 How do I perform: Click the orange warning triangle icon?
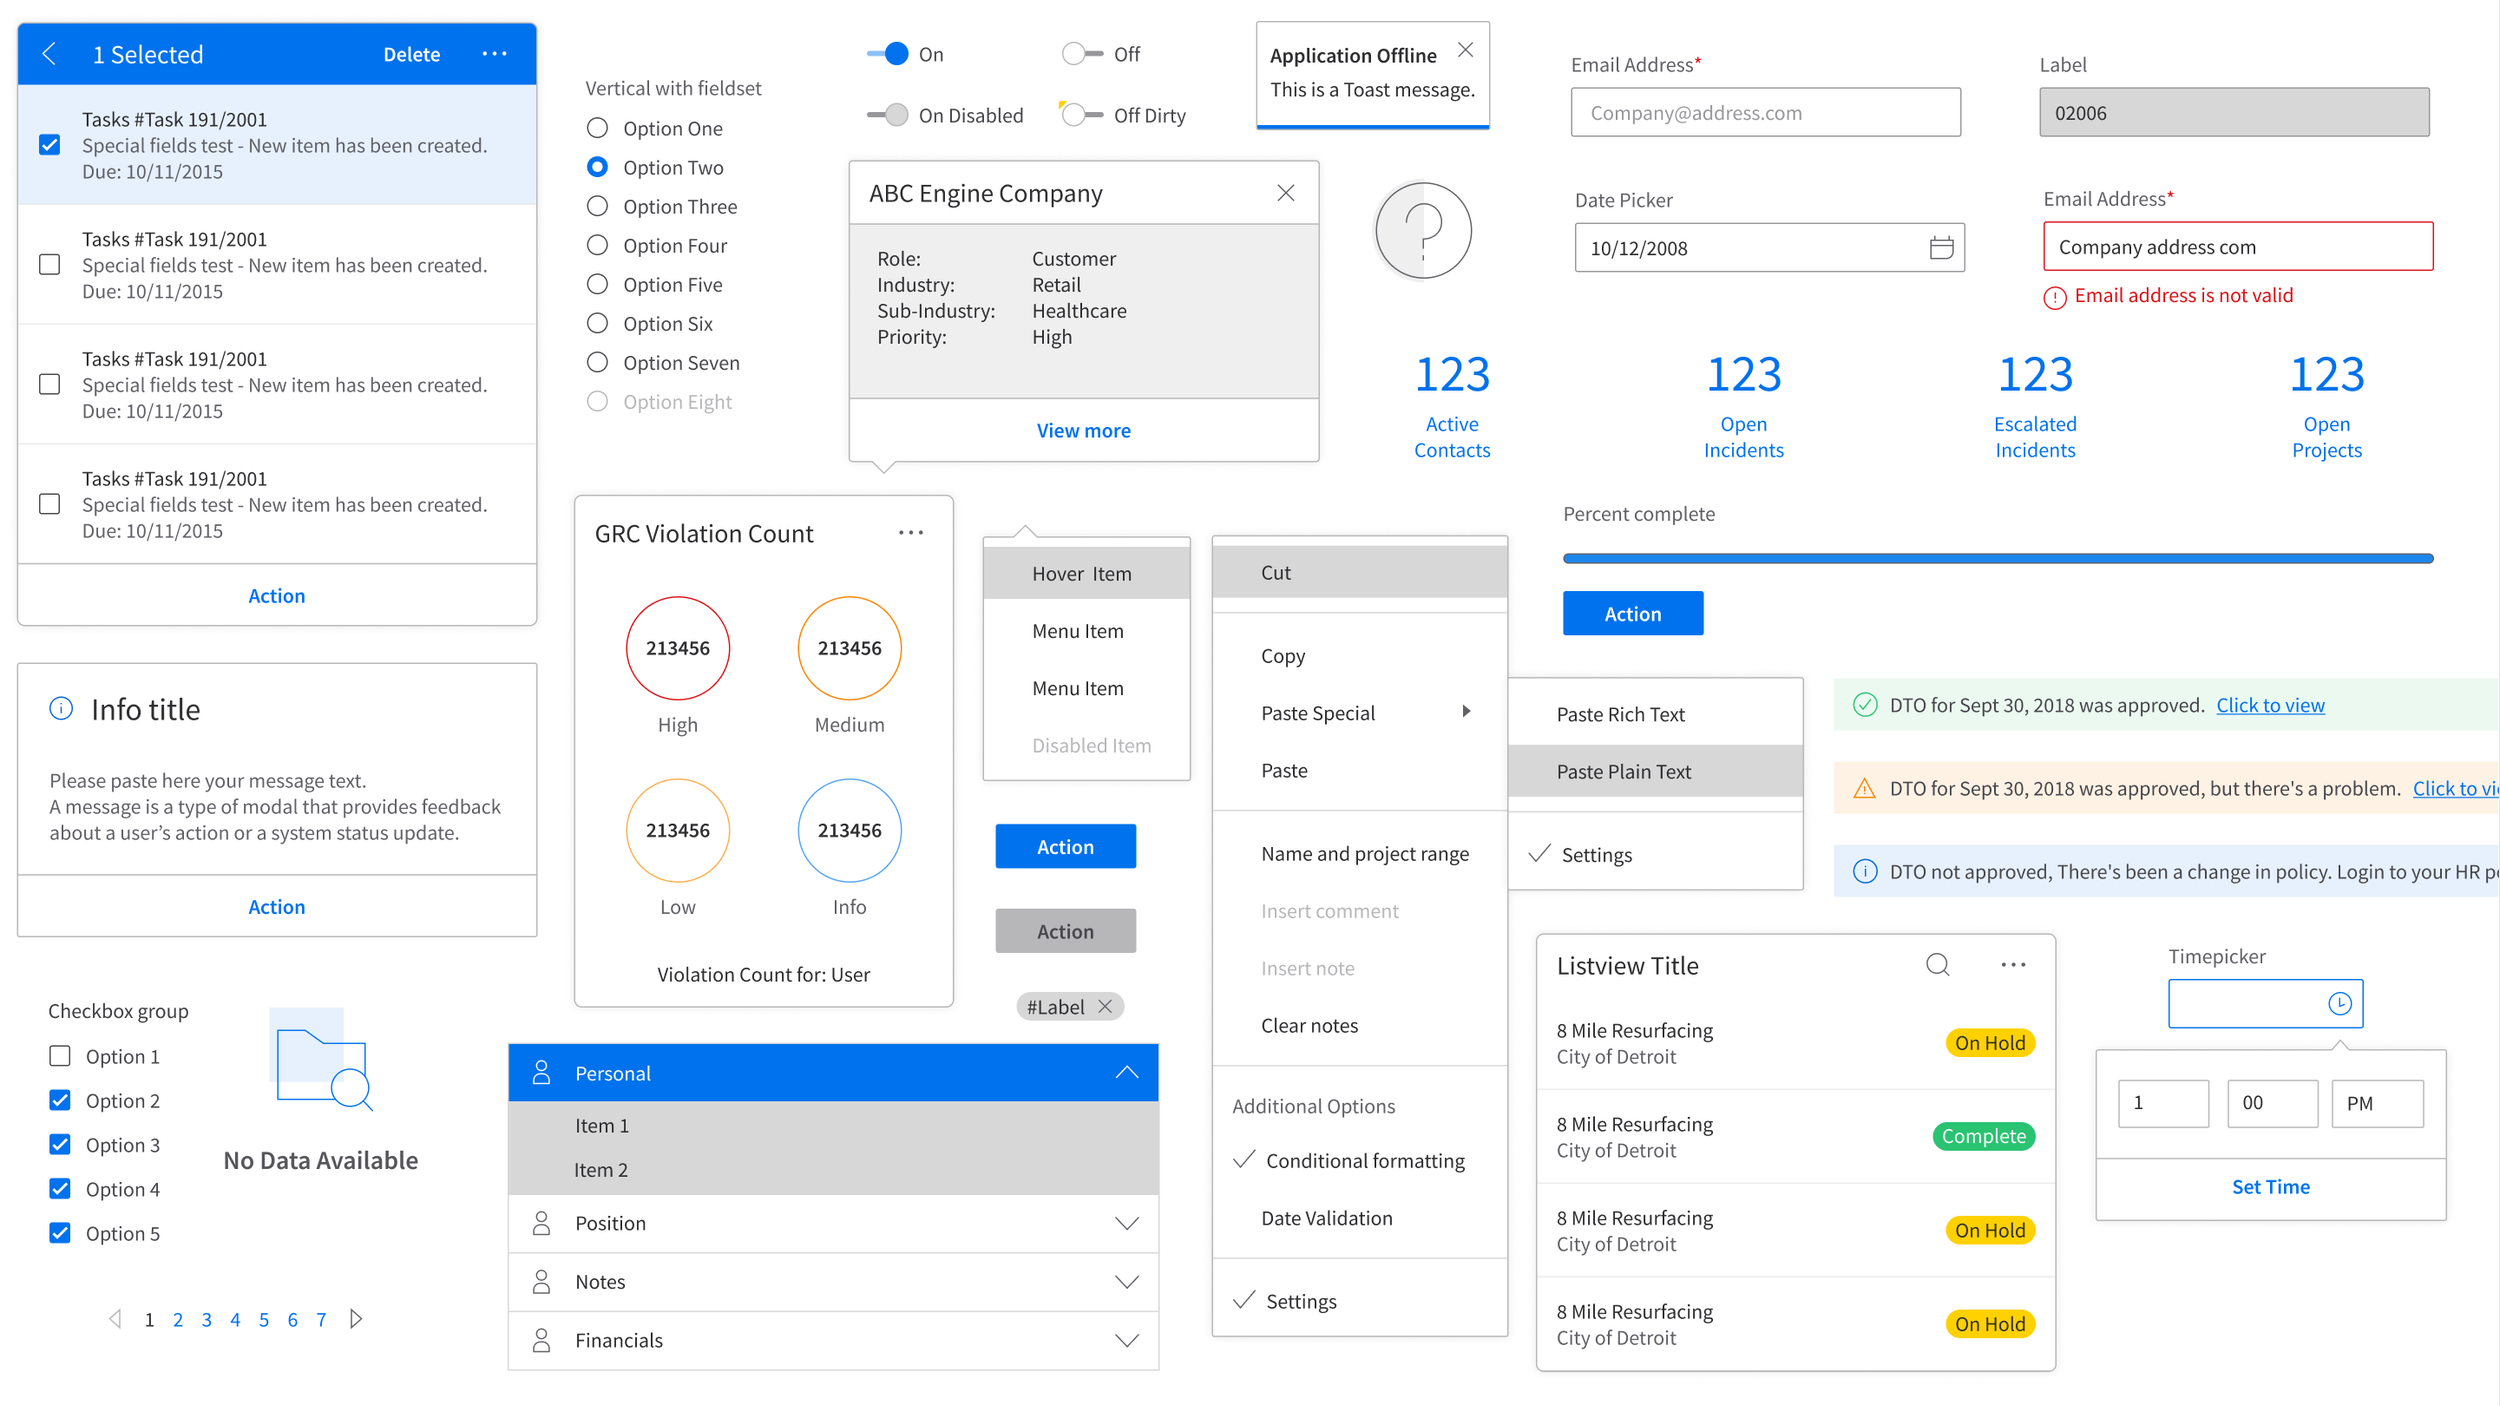pyautogui.click(x=1865, y=789)
